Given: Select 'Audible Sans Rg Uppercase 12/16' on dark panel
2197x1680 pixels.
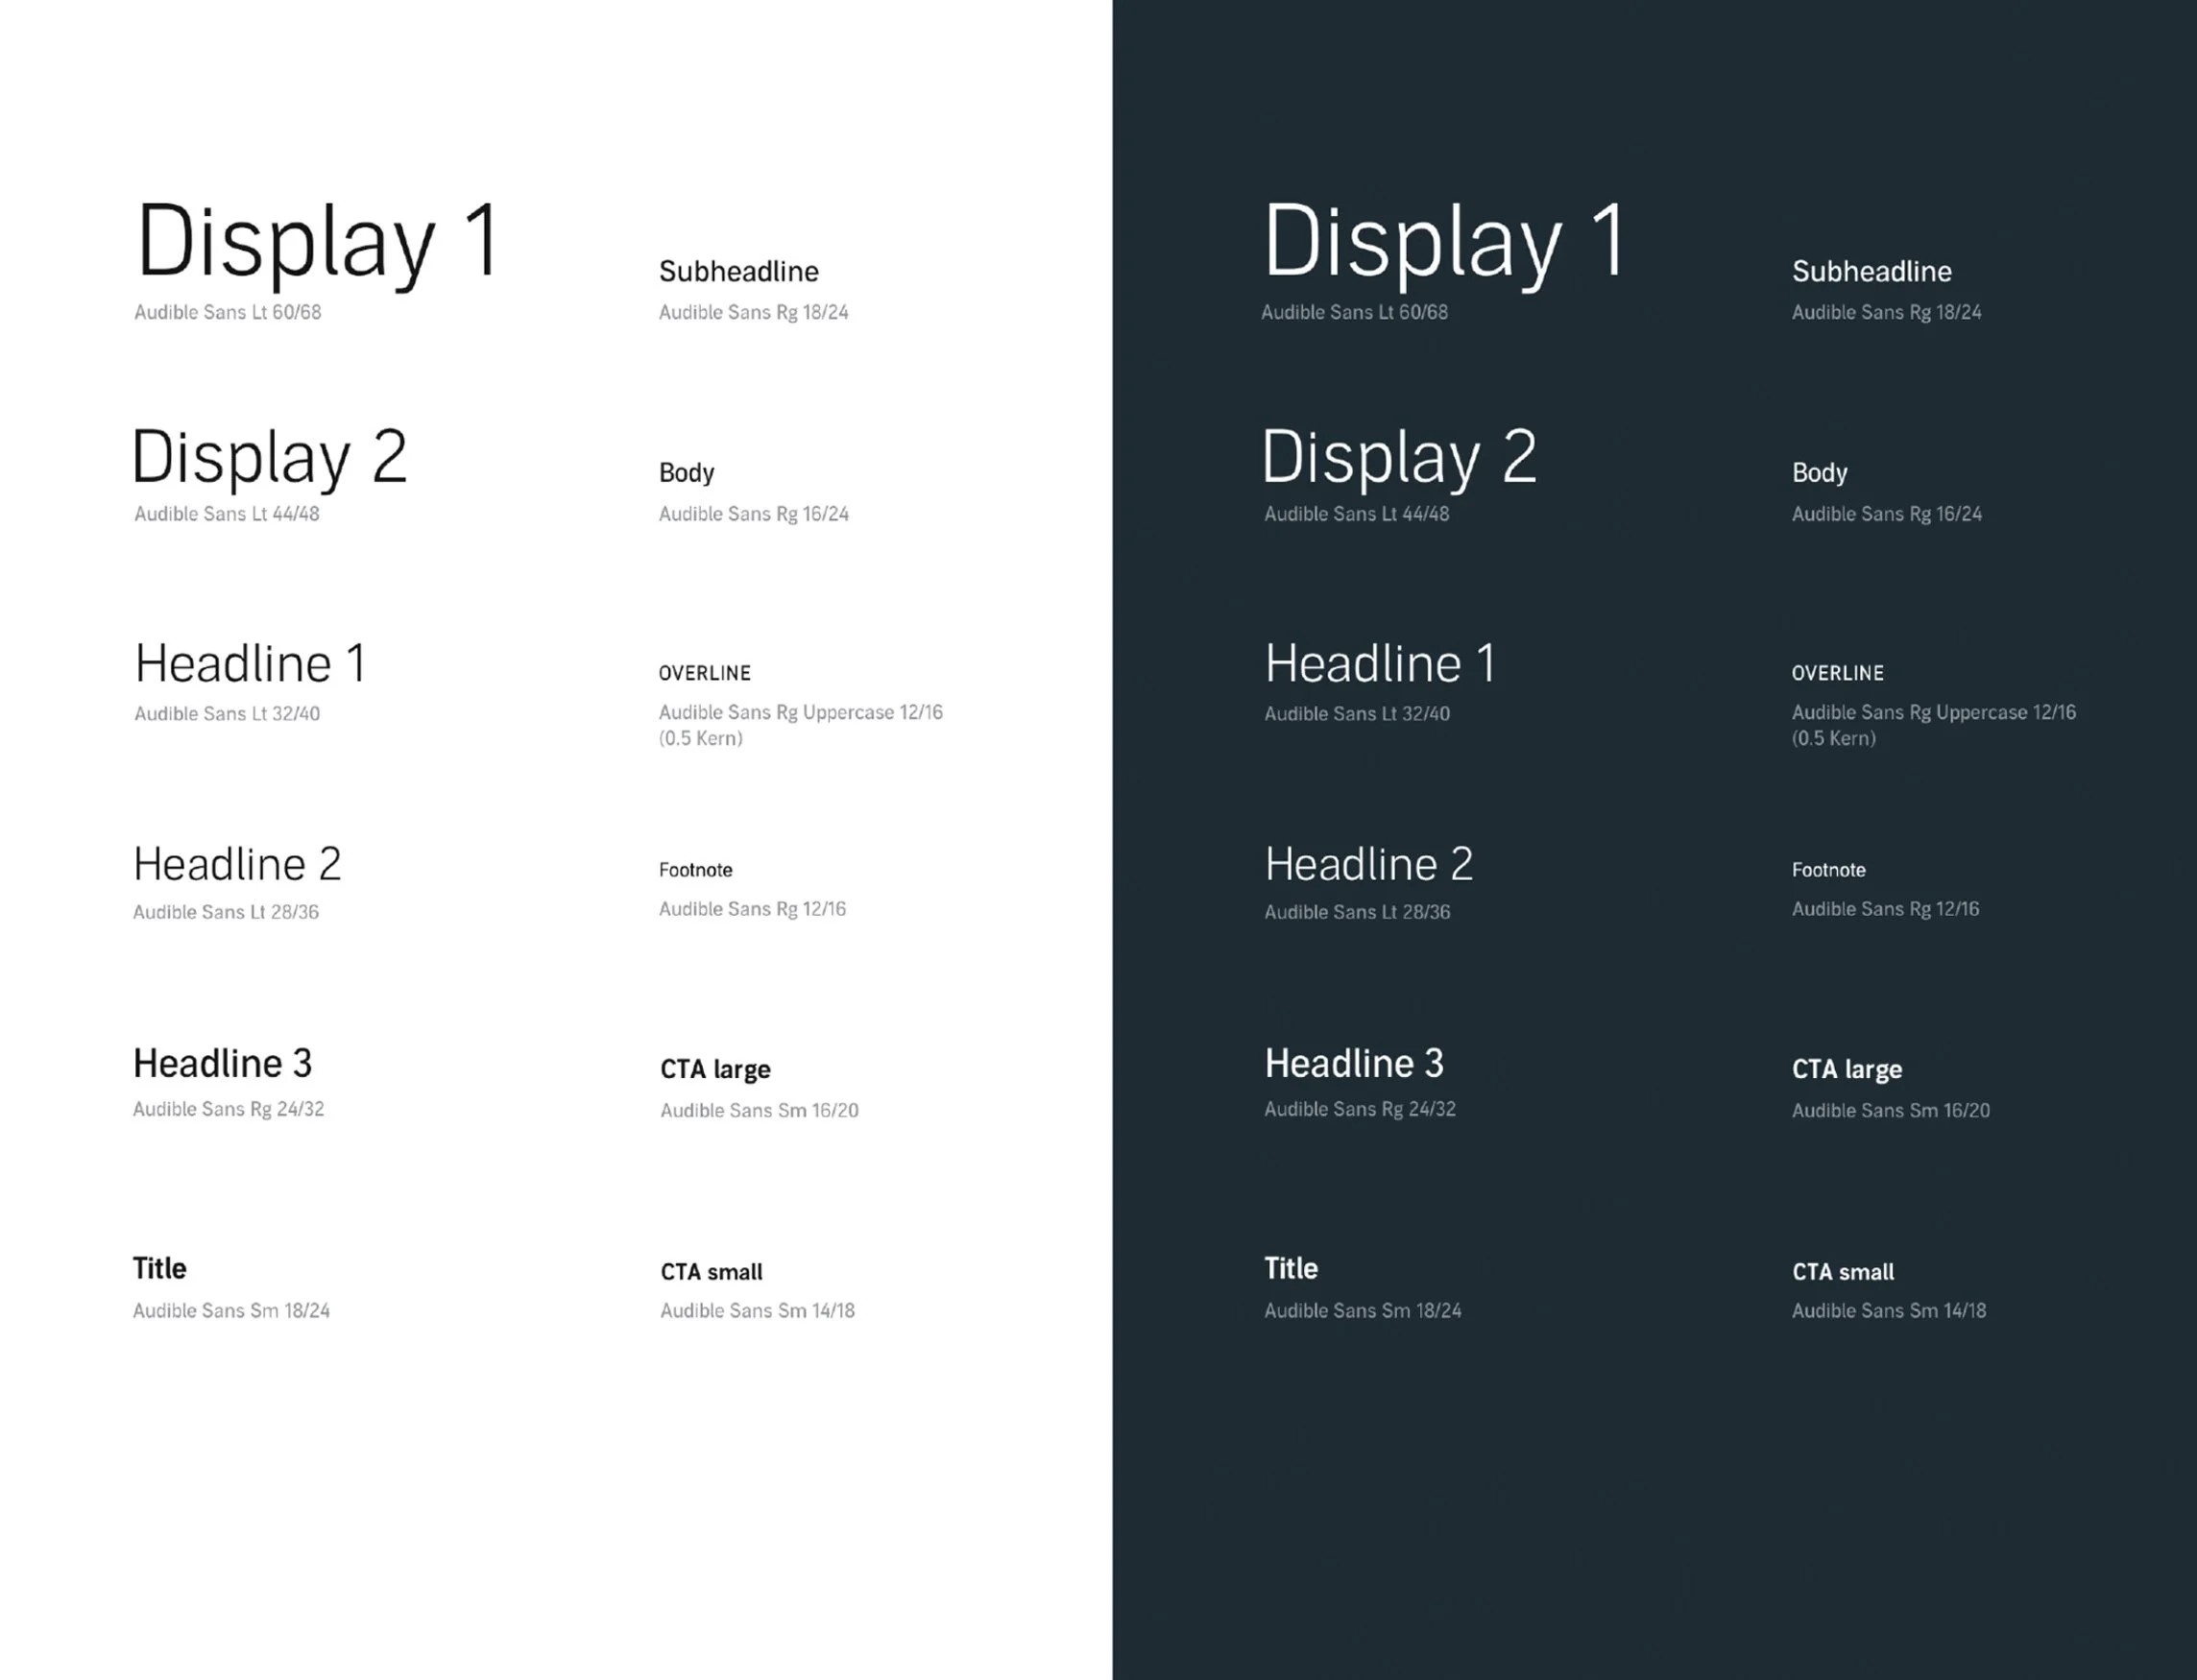Looking at the screenshot, I should click(x=1934, y=713).
